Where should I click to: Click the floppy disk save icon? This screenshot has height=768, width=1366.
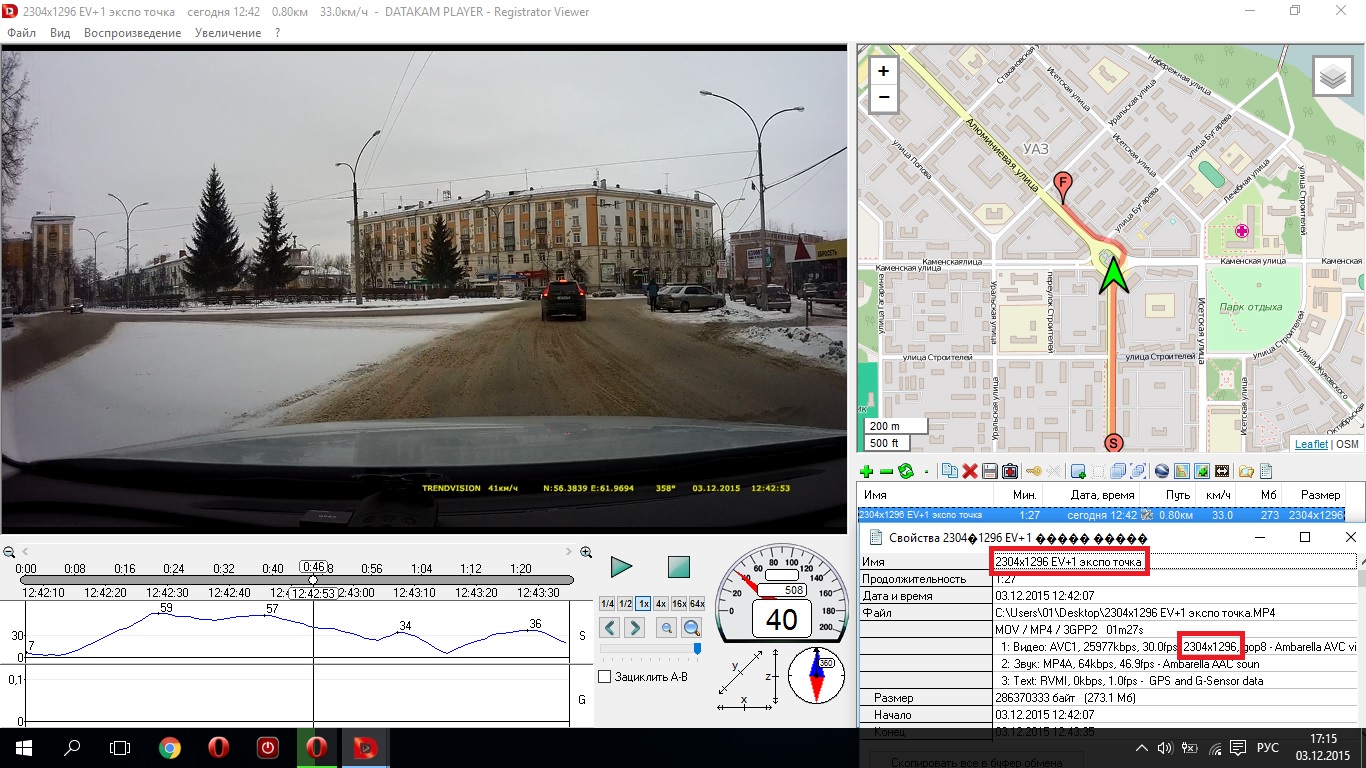pos(989,472)
